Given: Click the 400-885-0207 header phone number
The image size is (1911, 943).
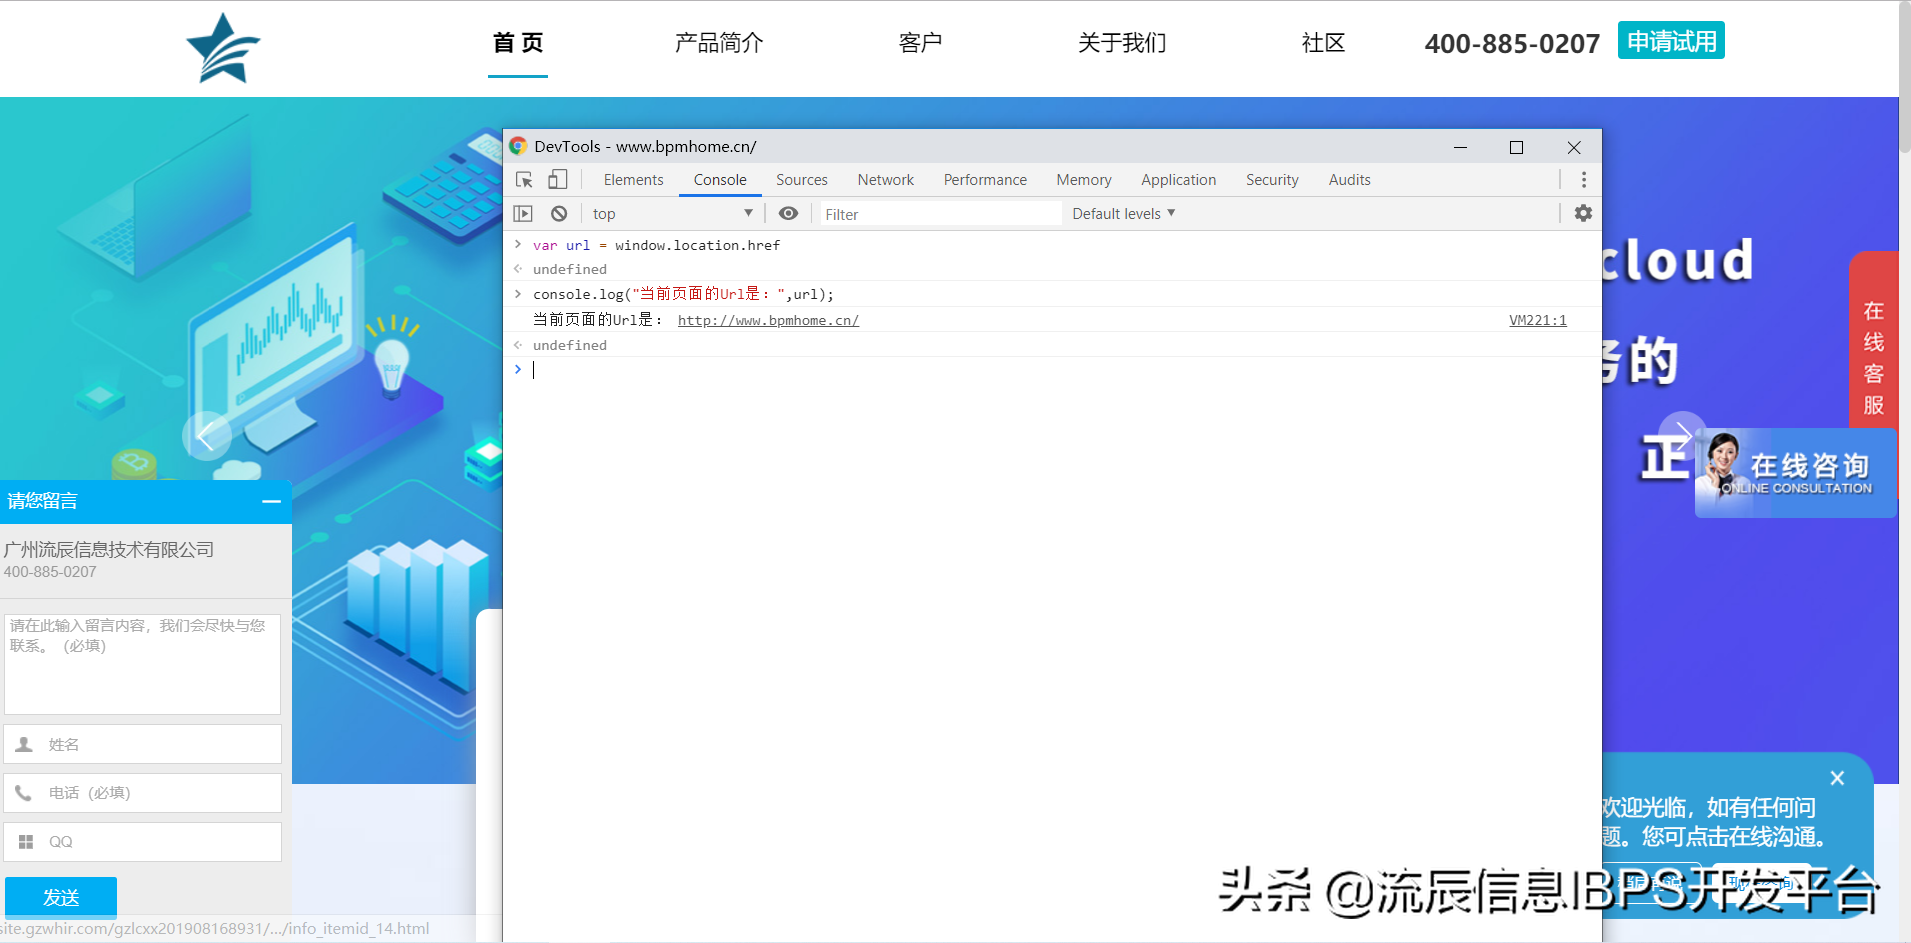Looking at the screenshot, I should tap(1512, 44).
